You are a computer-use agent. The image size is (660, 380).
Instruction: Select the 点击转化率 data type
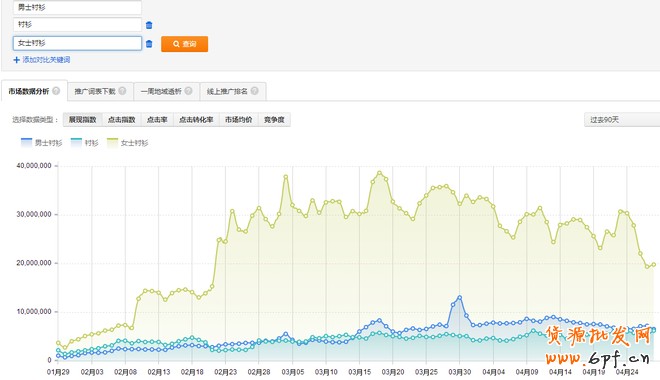point(196,120)
